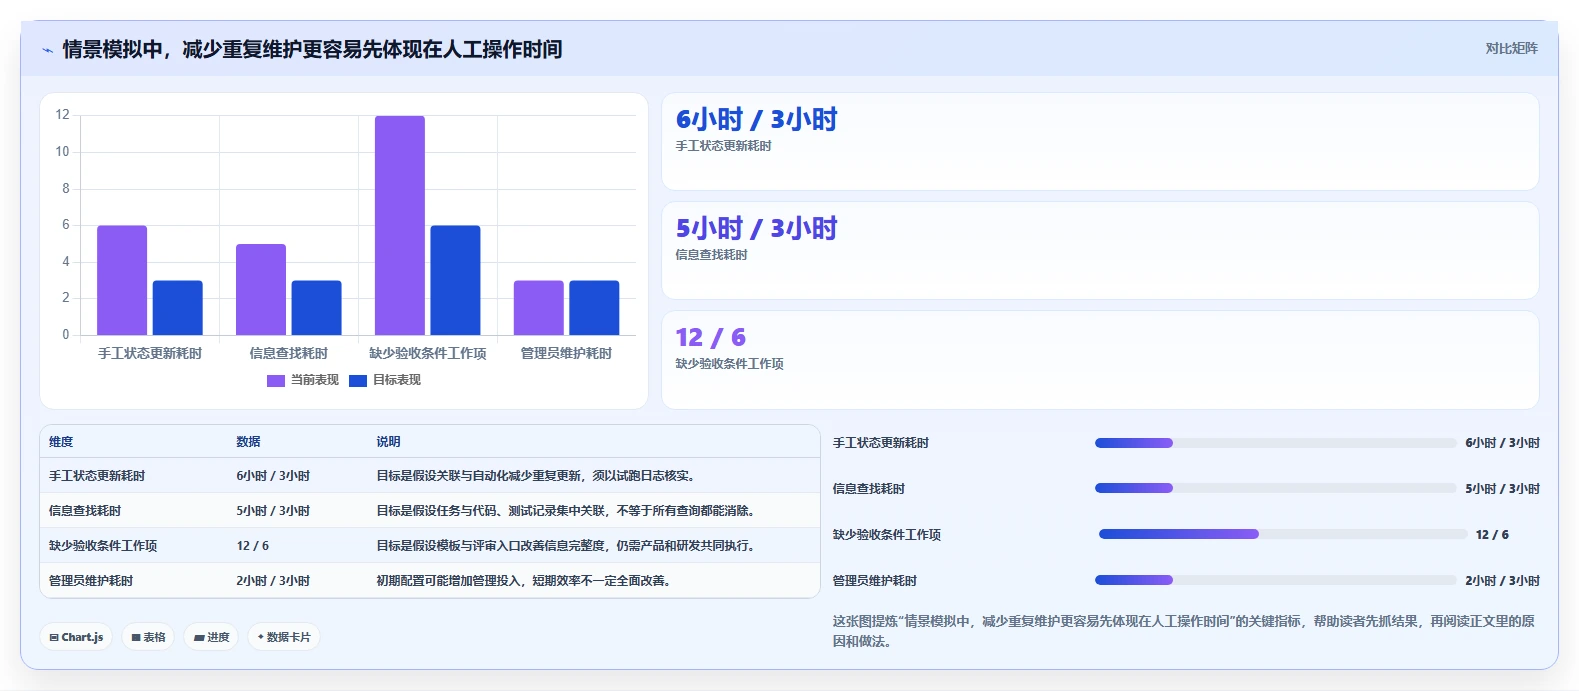Viewport: 1579px width, 691px height.
Task: Click the y-axis tick 12
Action: [63, 115]
